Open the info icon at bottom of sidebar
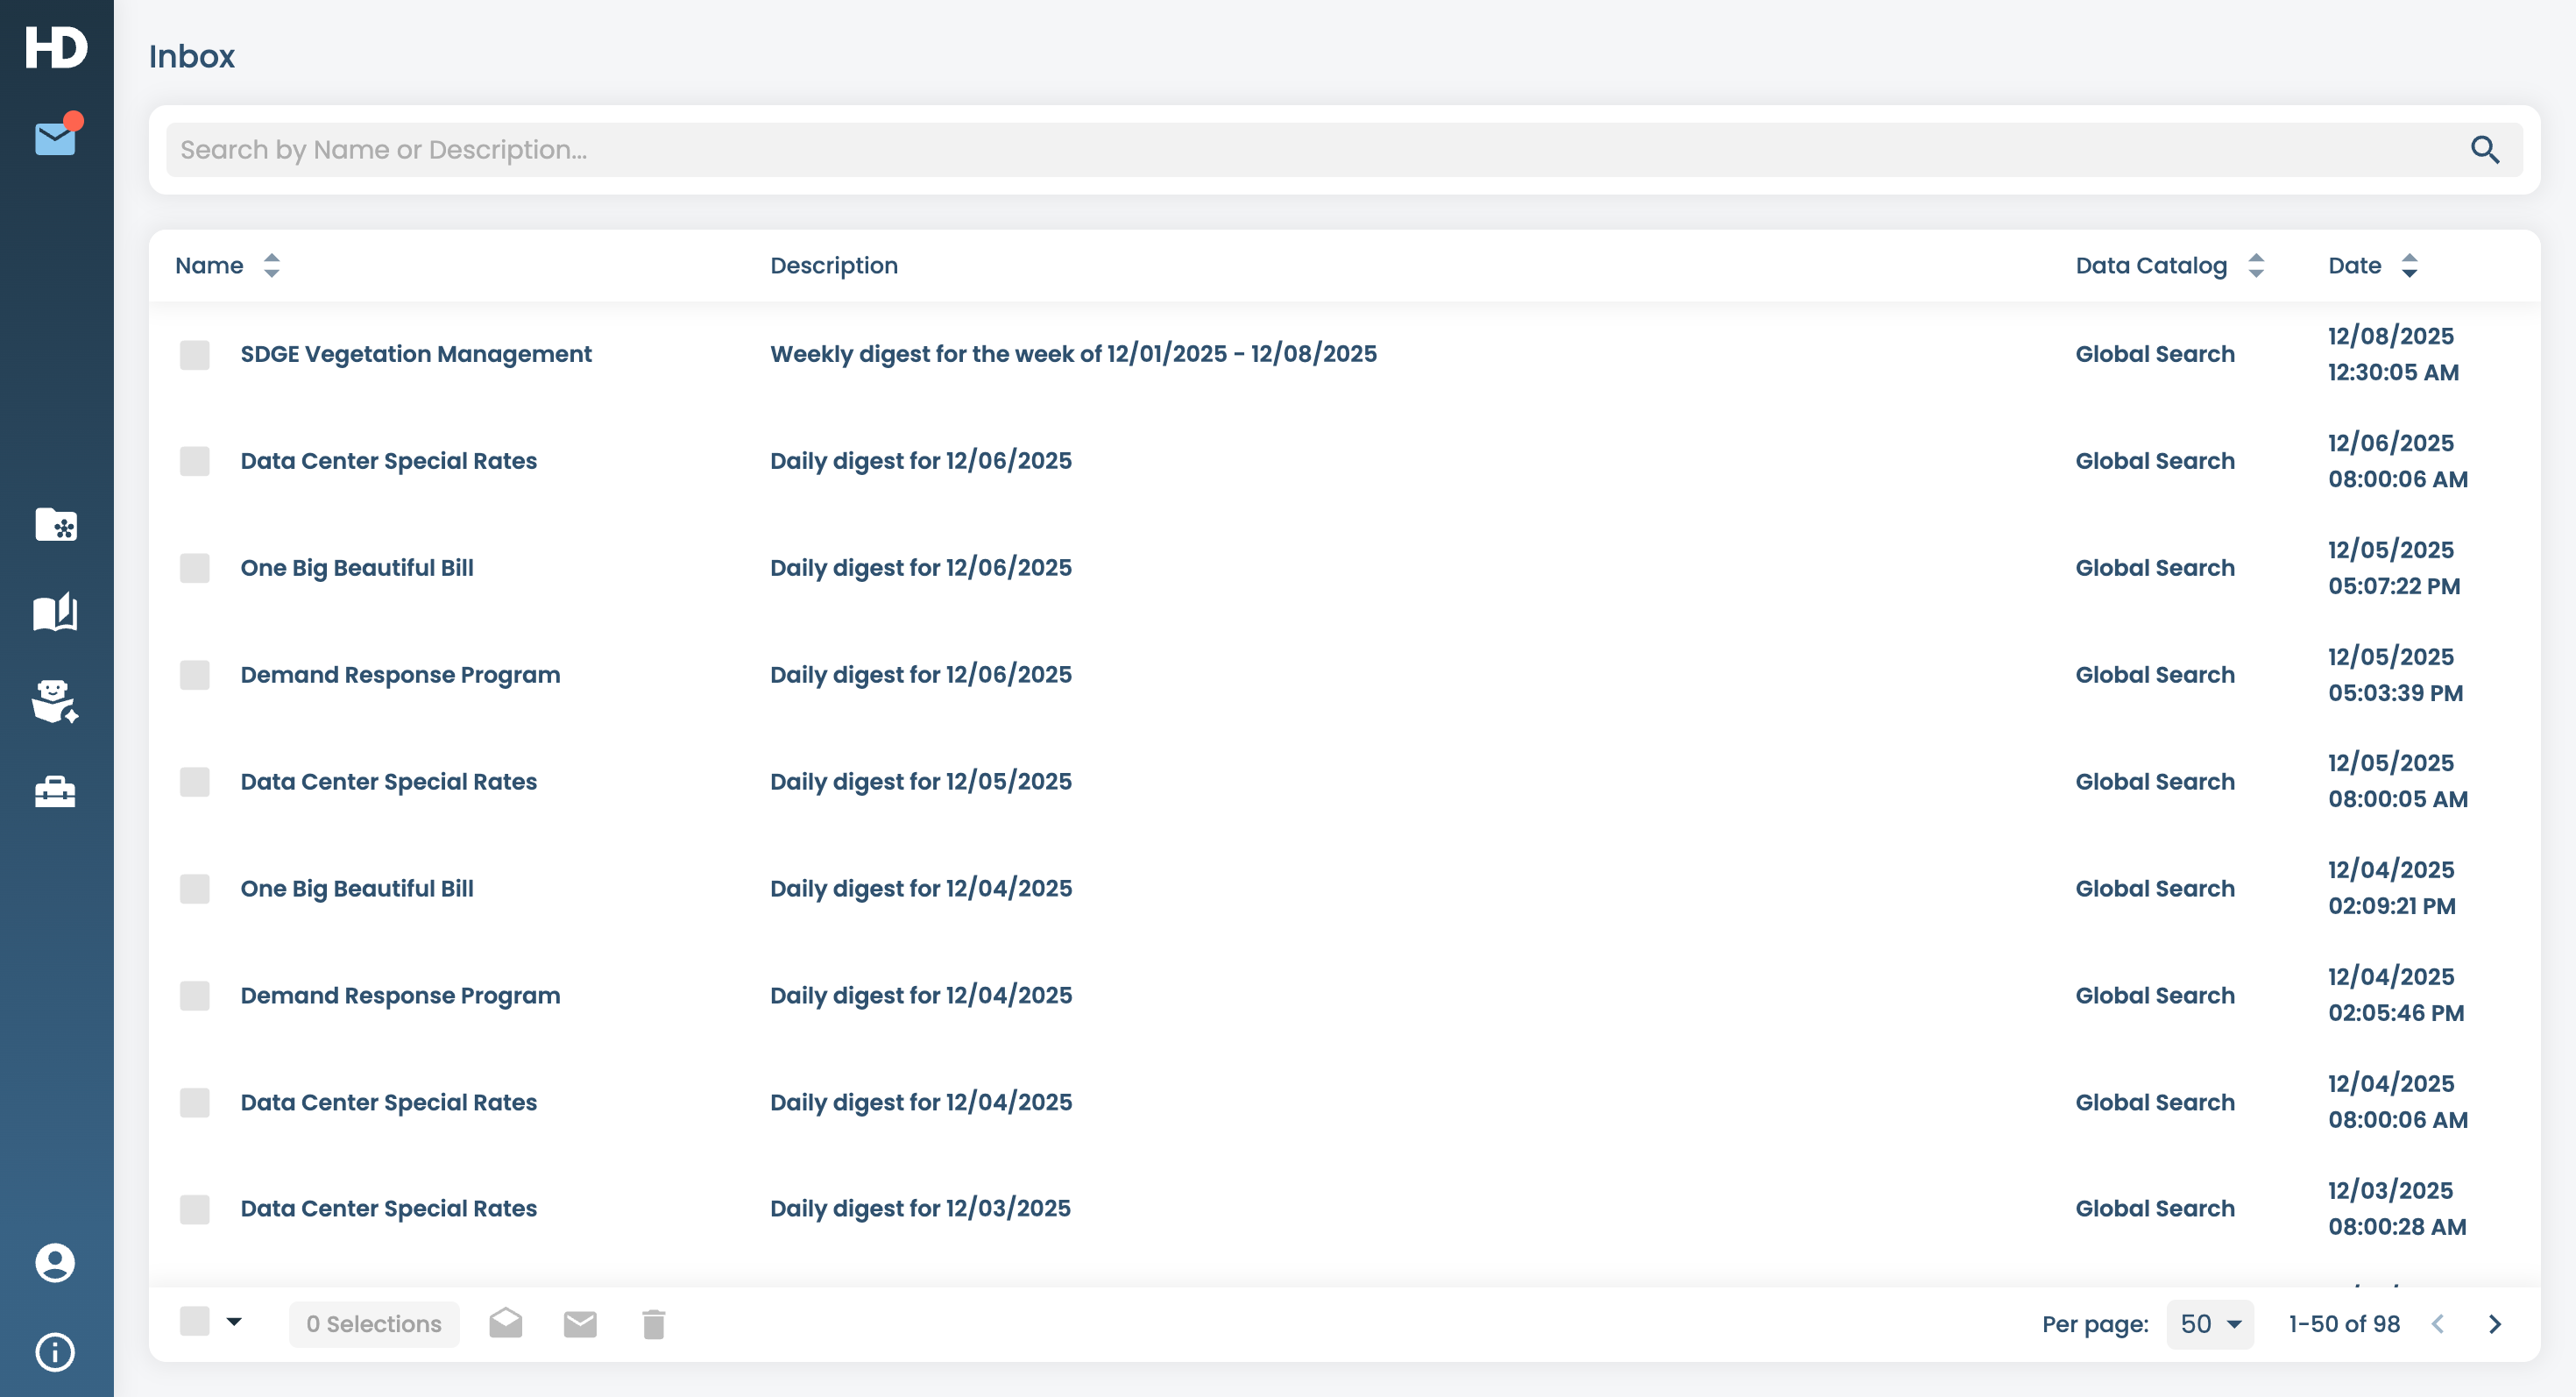Screen dimensions: 2576x1397 [x=55, y=1352]
